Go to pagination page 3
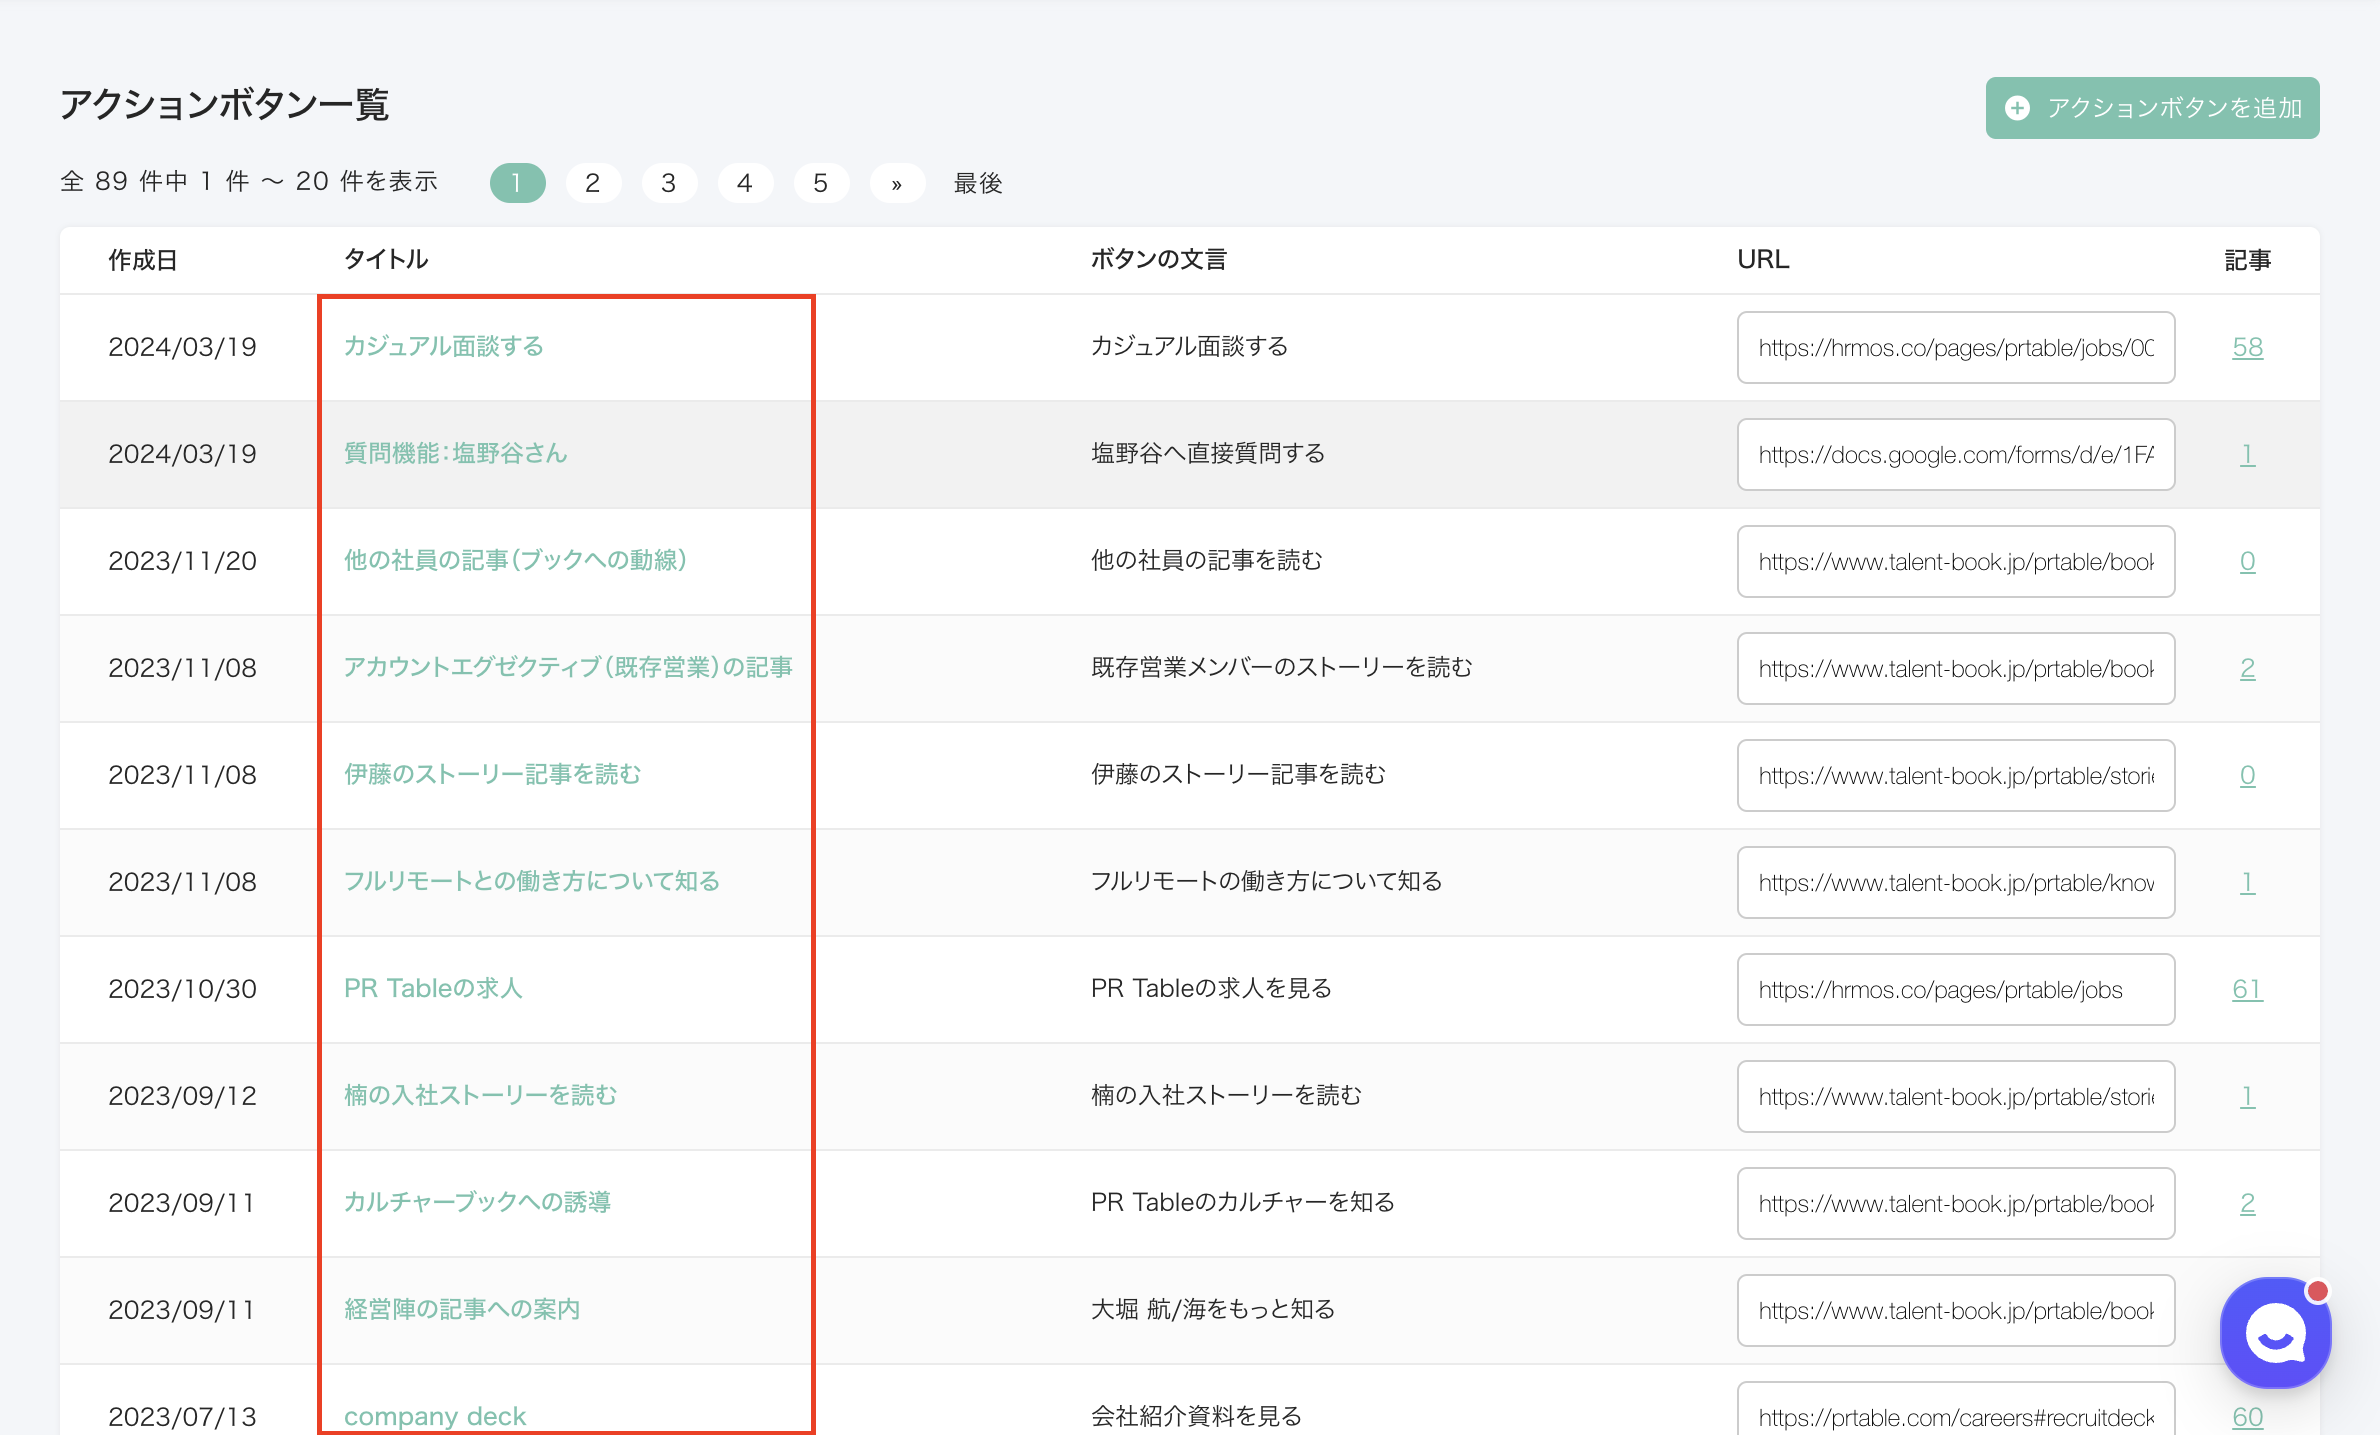The width and height of the screenshot is (2380, 1435). (x=669, y=183)
